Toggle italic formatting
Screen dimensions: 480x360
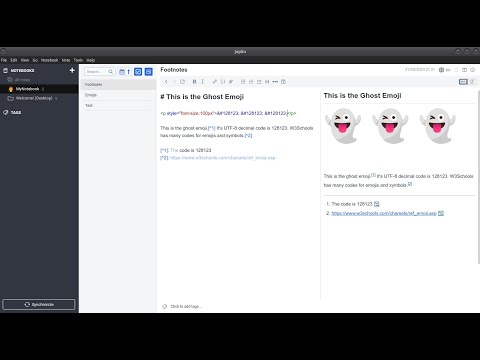tap(202, 82)
